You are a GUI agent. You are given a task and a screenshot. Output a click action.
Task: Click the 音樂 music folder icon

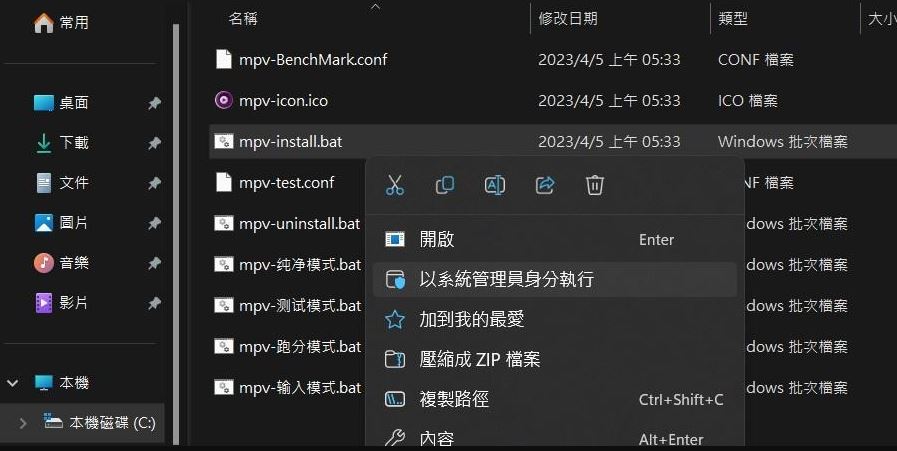pos(43,263)
